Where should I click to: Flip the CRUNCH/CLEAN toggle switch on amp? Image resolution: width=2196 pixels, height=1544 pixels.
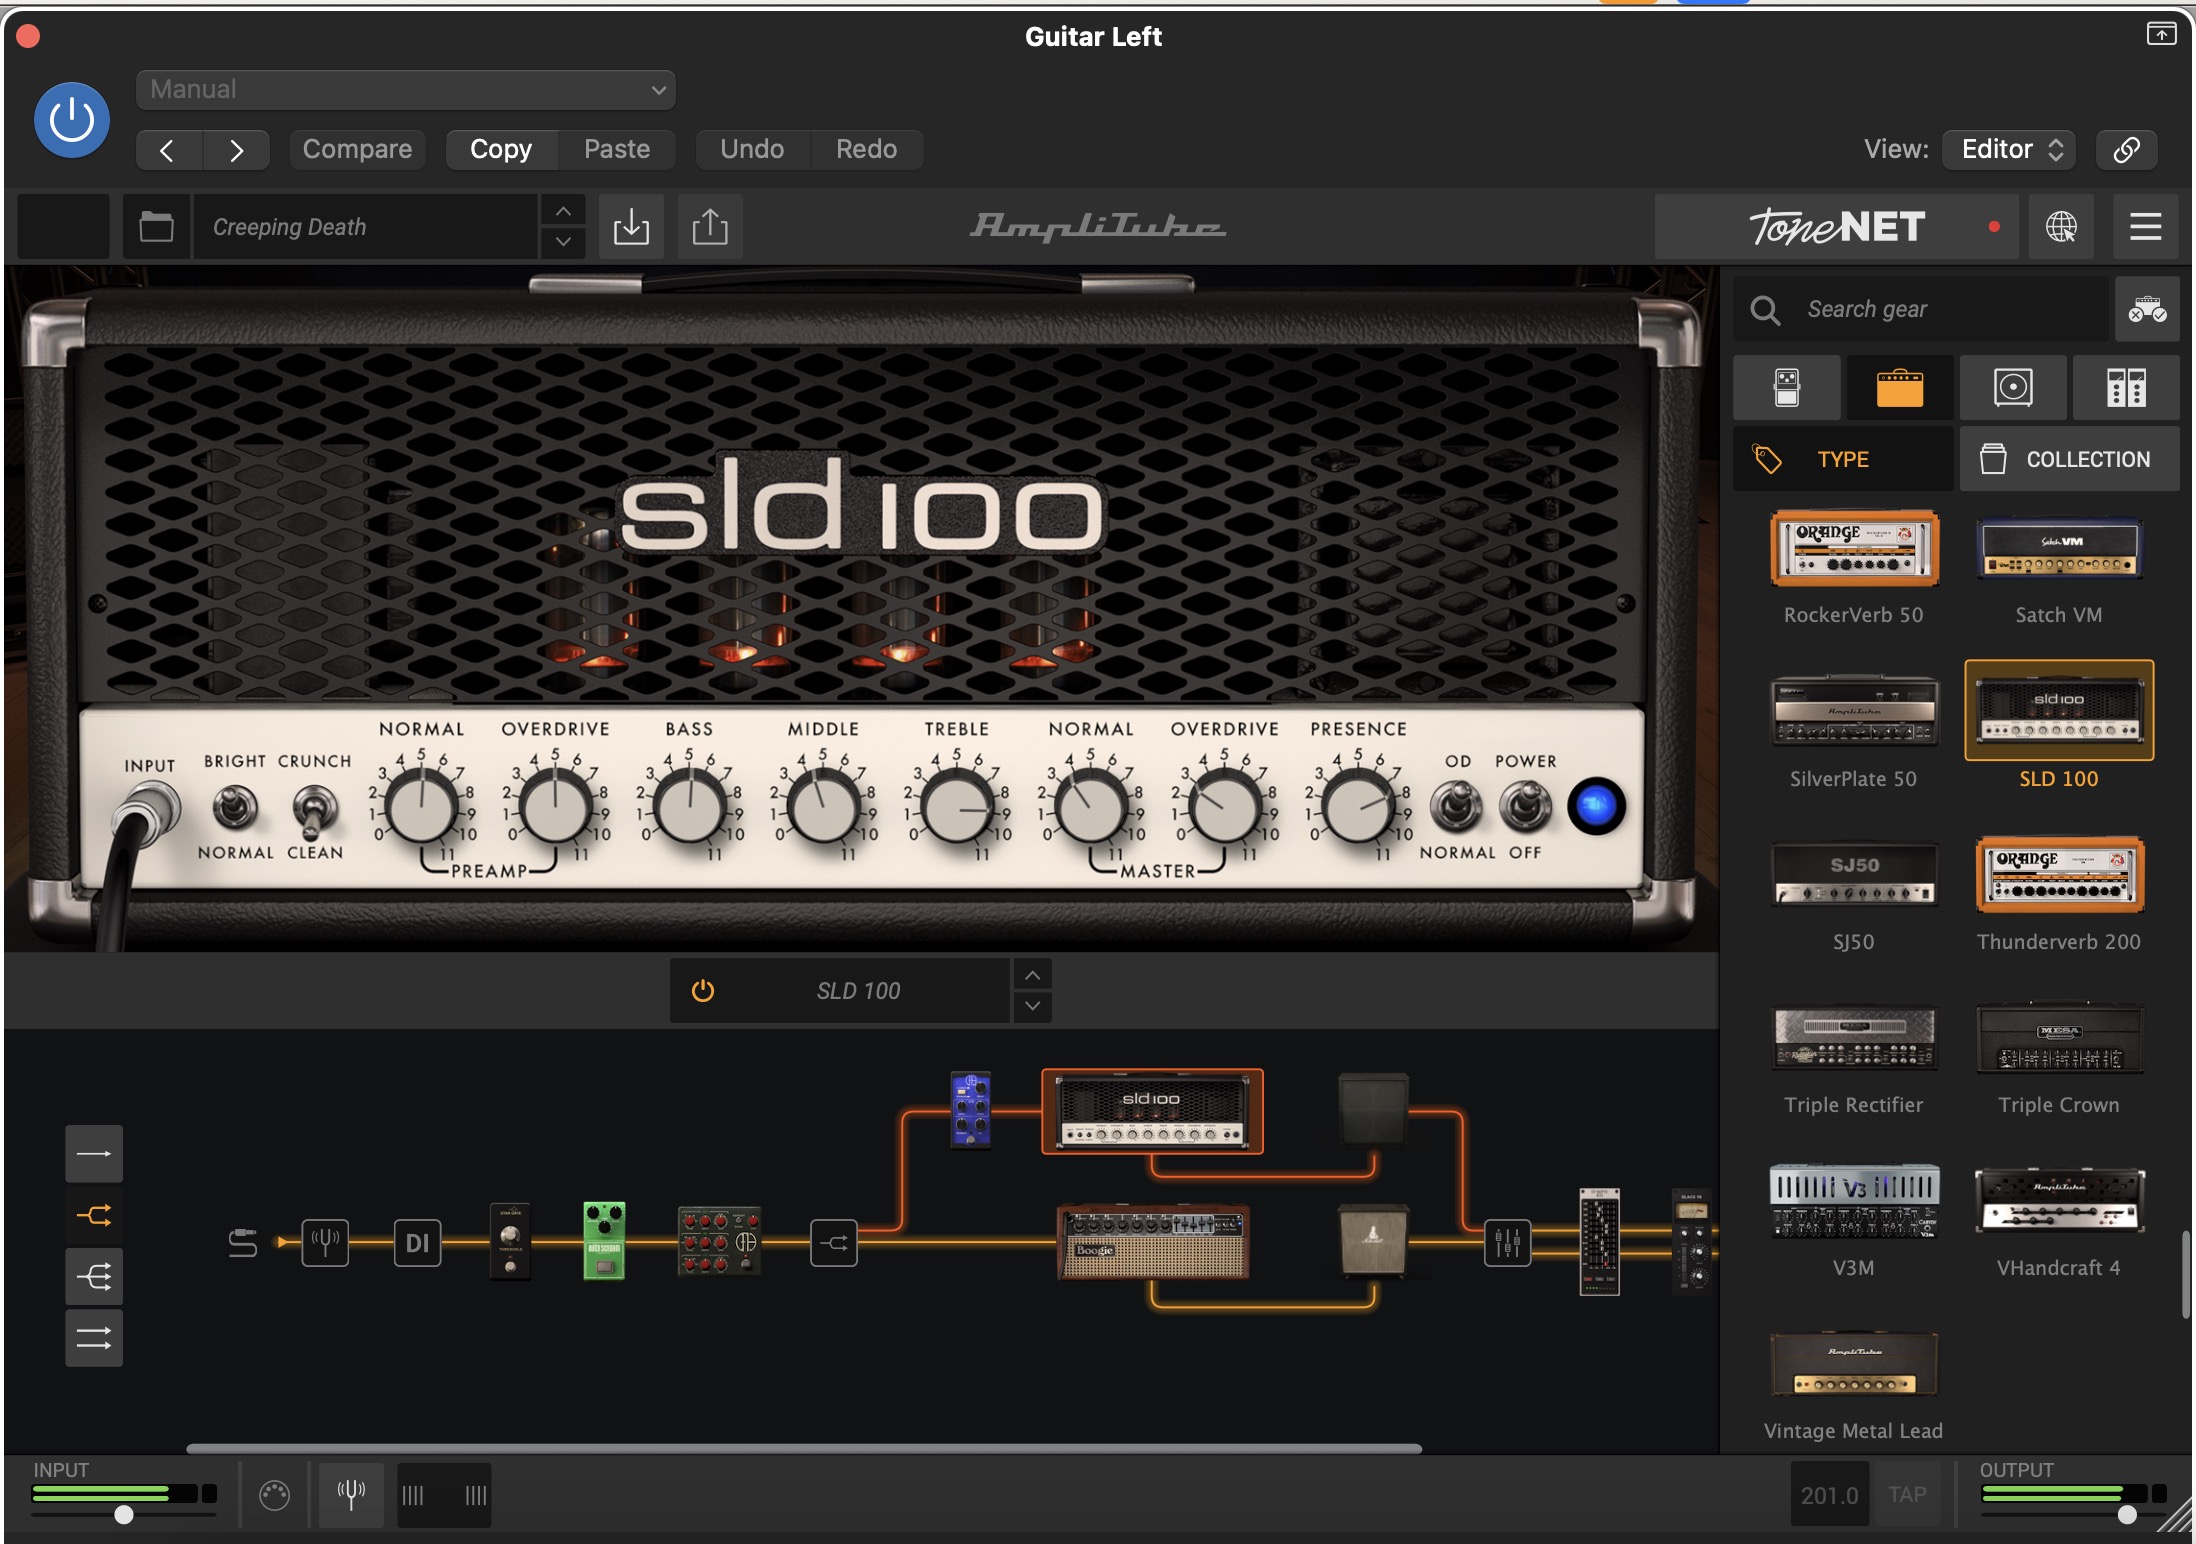point(314,810)
